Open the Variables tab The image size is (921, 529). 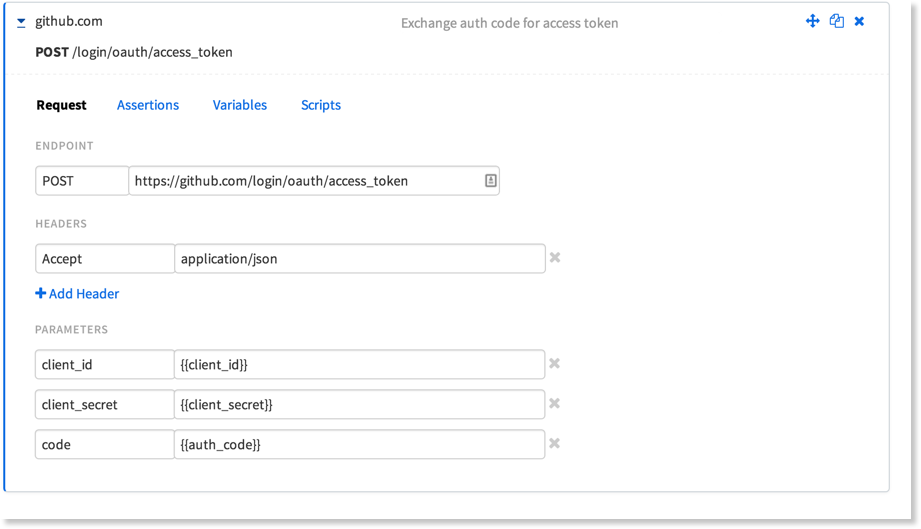240,105
